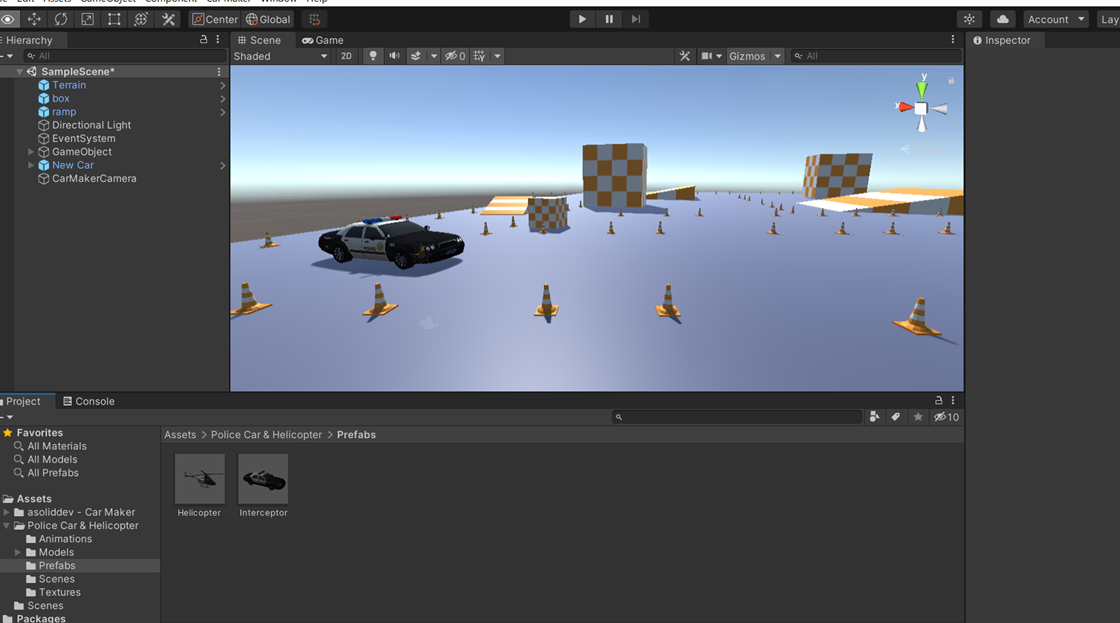Toggle scene effects
The image size is (1120, 623).
click(416, 56)
